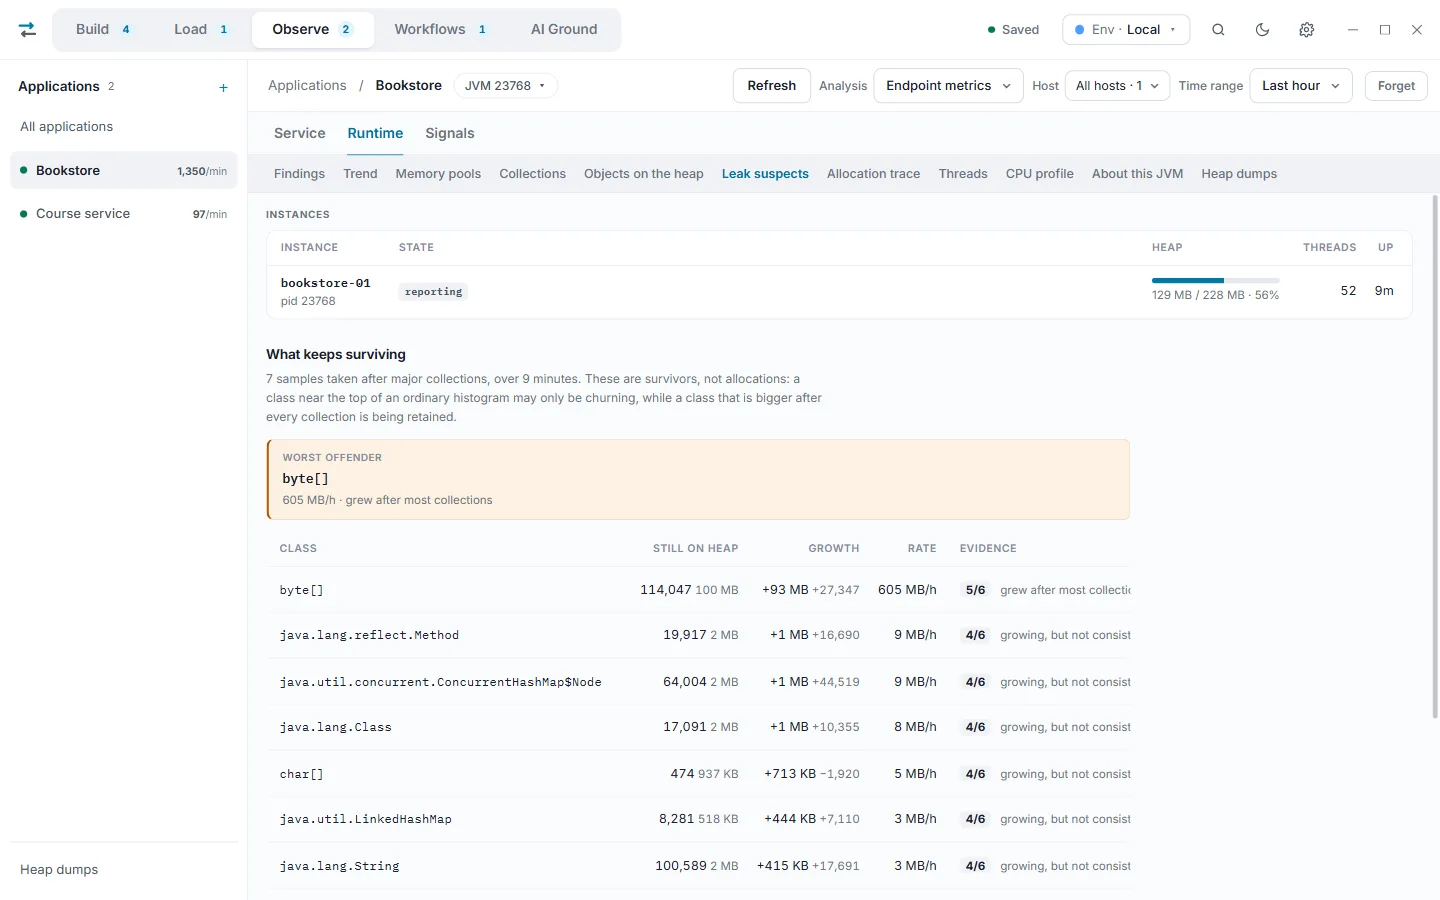Change the Last hour time range
The image size is (1440, 900).
click(x=1300, y=86)
